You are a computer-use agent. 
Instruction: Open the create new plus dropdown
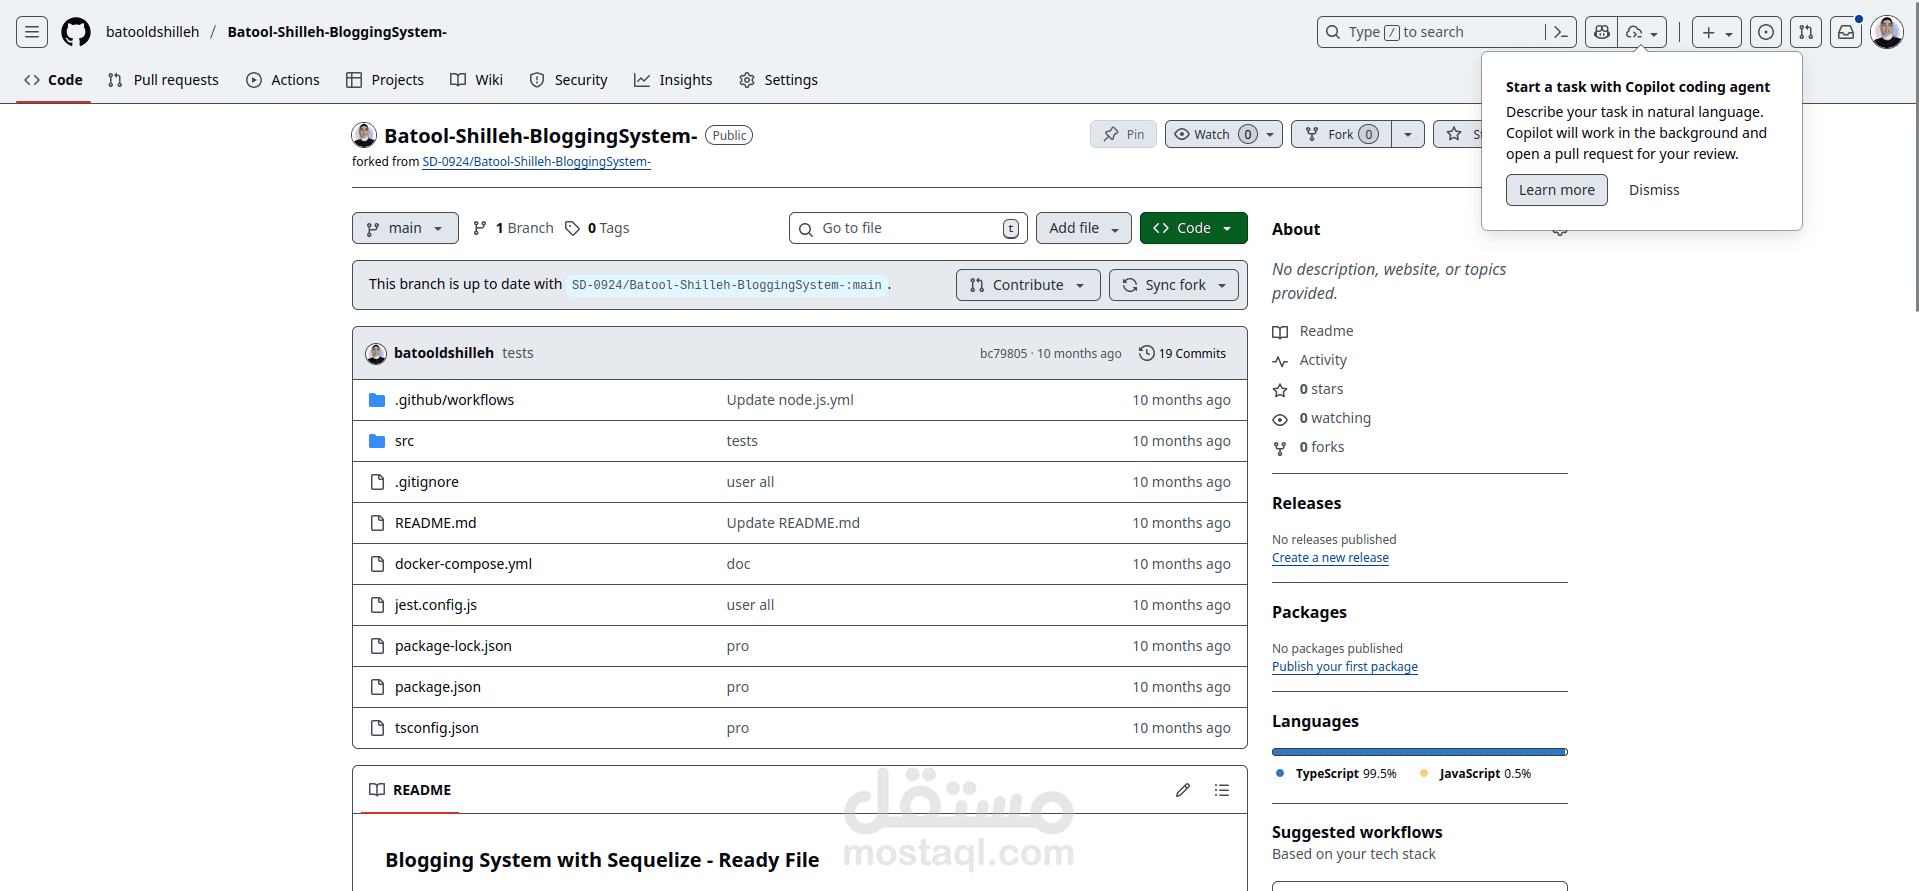1717,32
